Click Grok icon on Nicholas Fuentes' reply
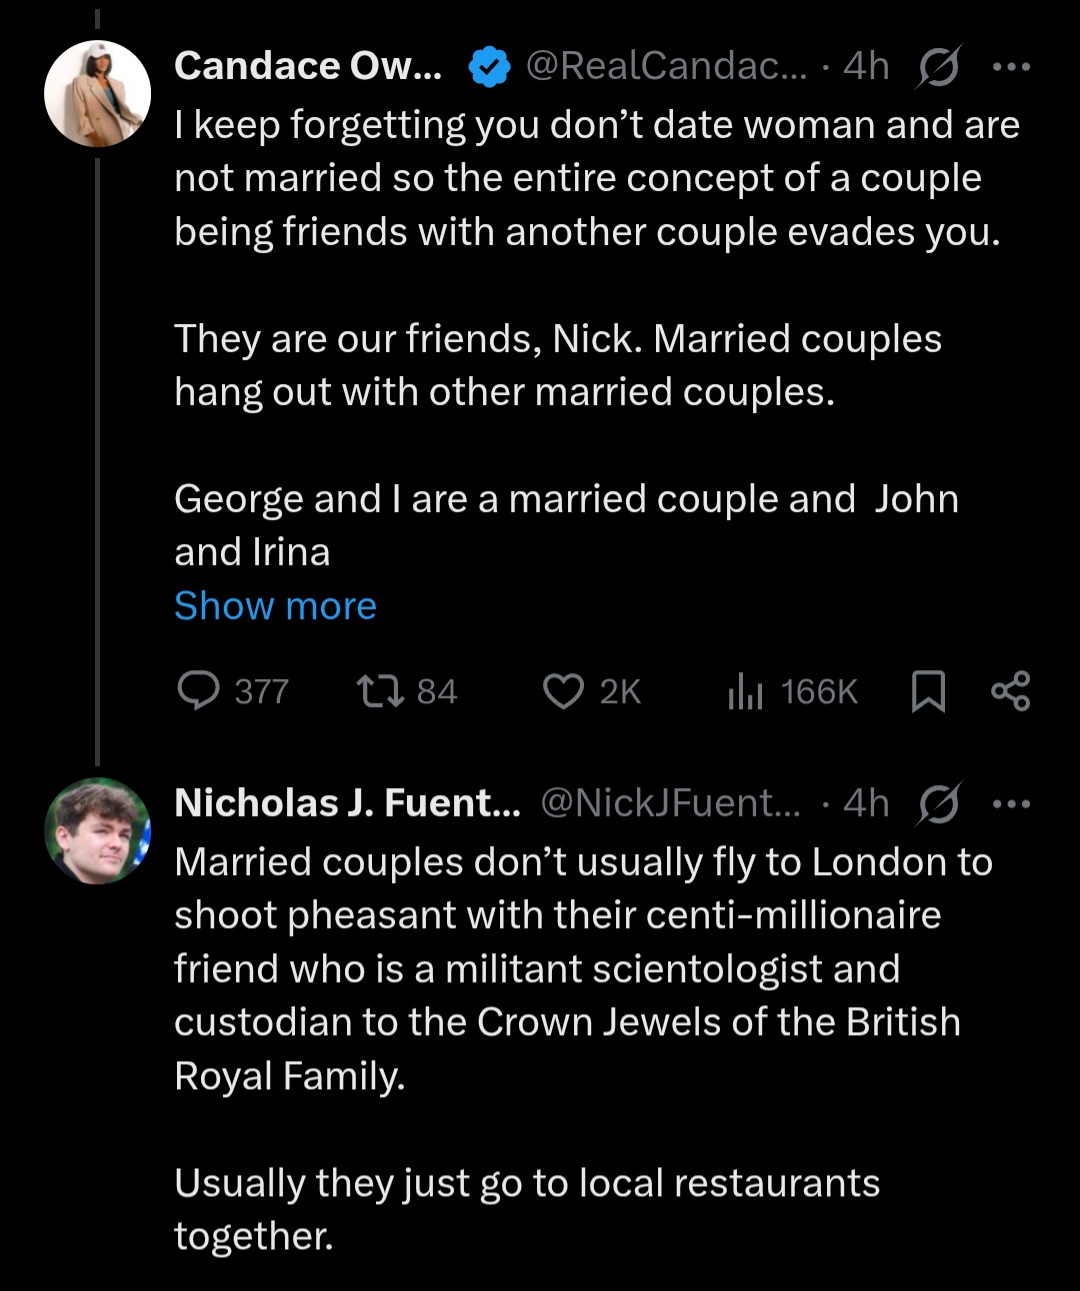 click(938, 803)
